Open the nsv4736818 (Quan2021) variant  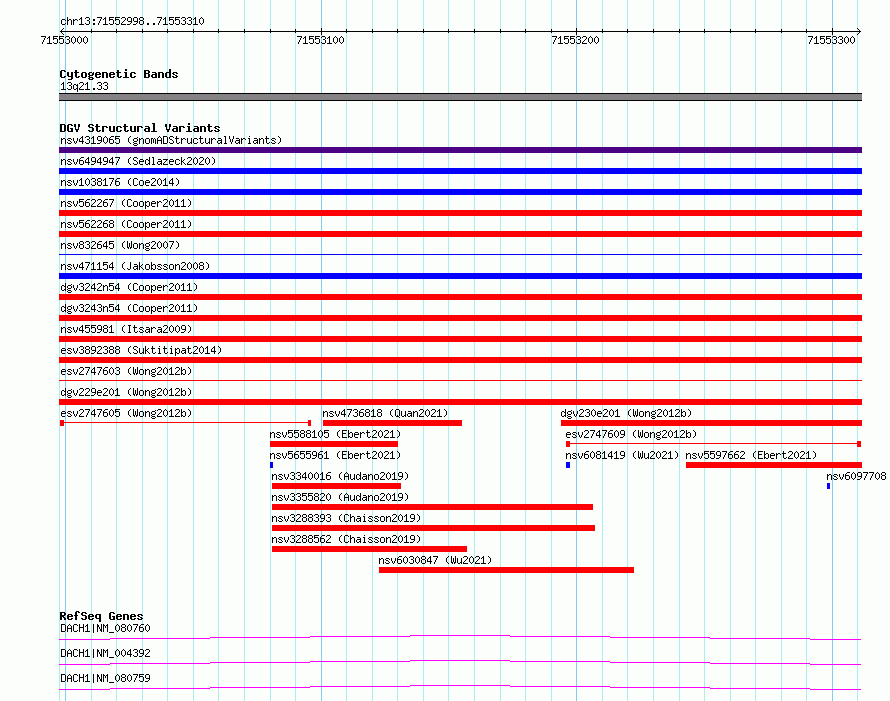pos(385,413)
